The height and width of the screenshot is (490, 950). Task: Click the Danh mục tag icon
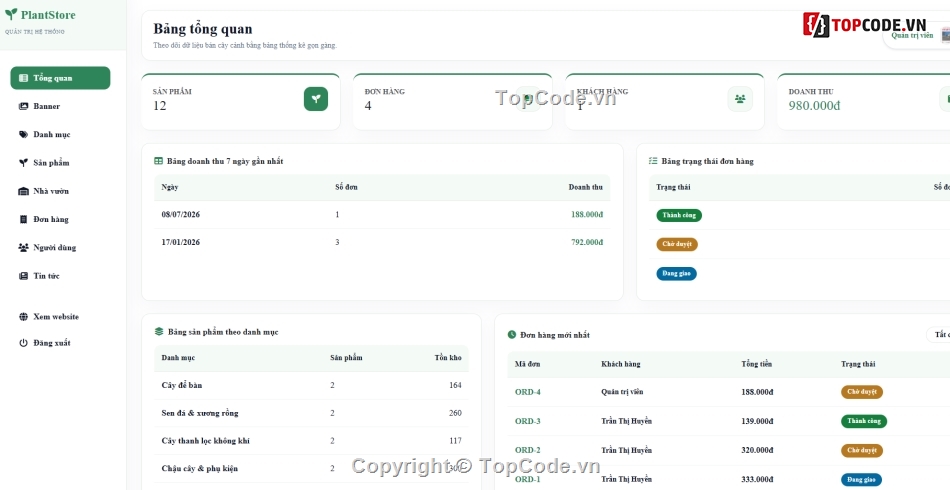[x=24, y=134]
